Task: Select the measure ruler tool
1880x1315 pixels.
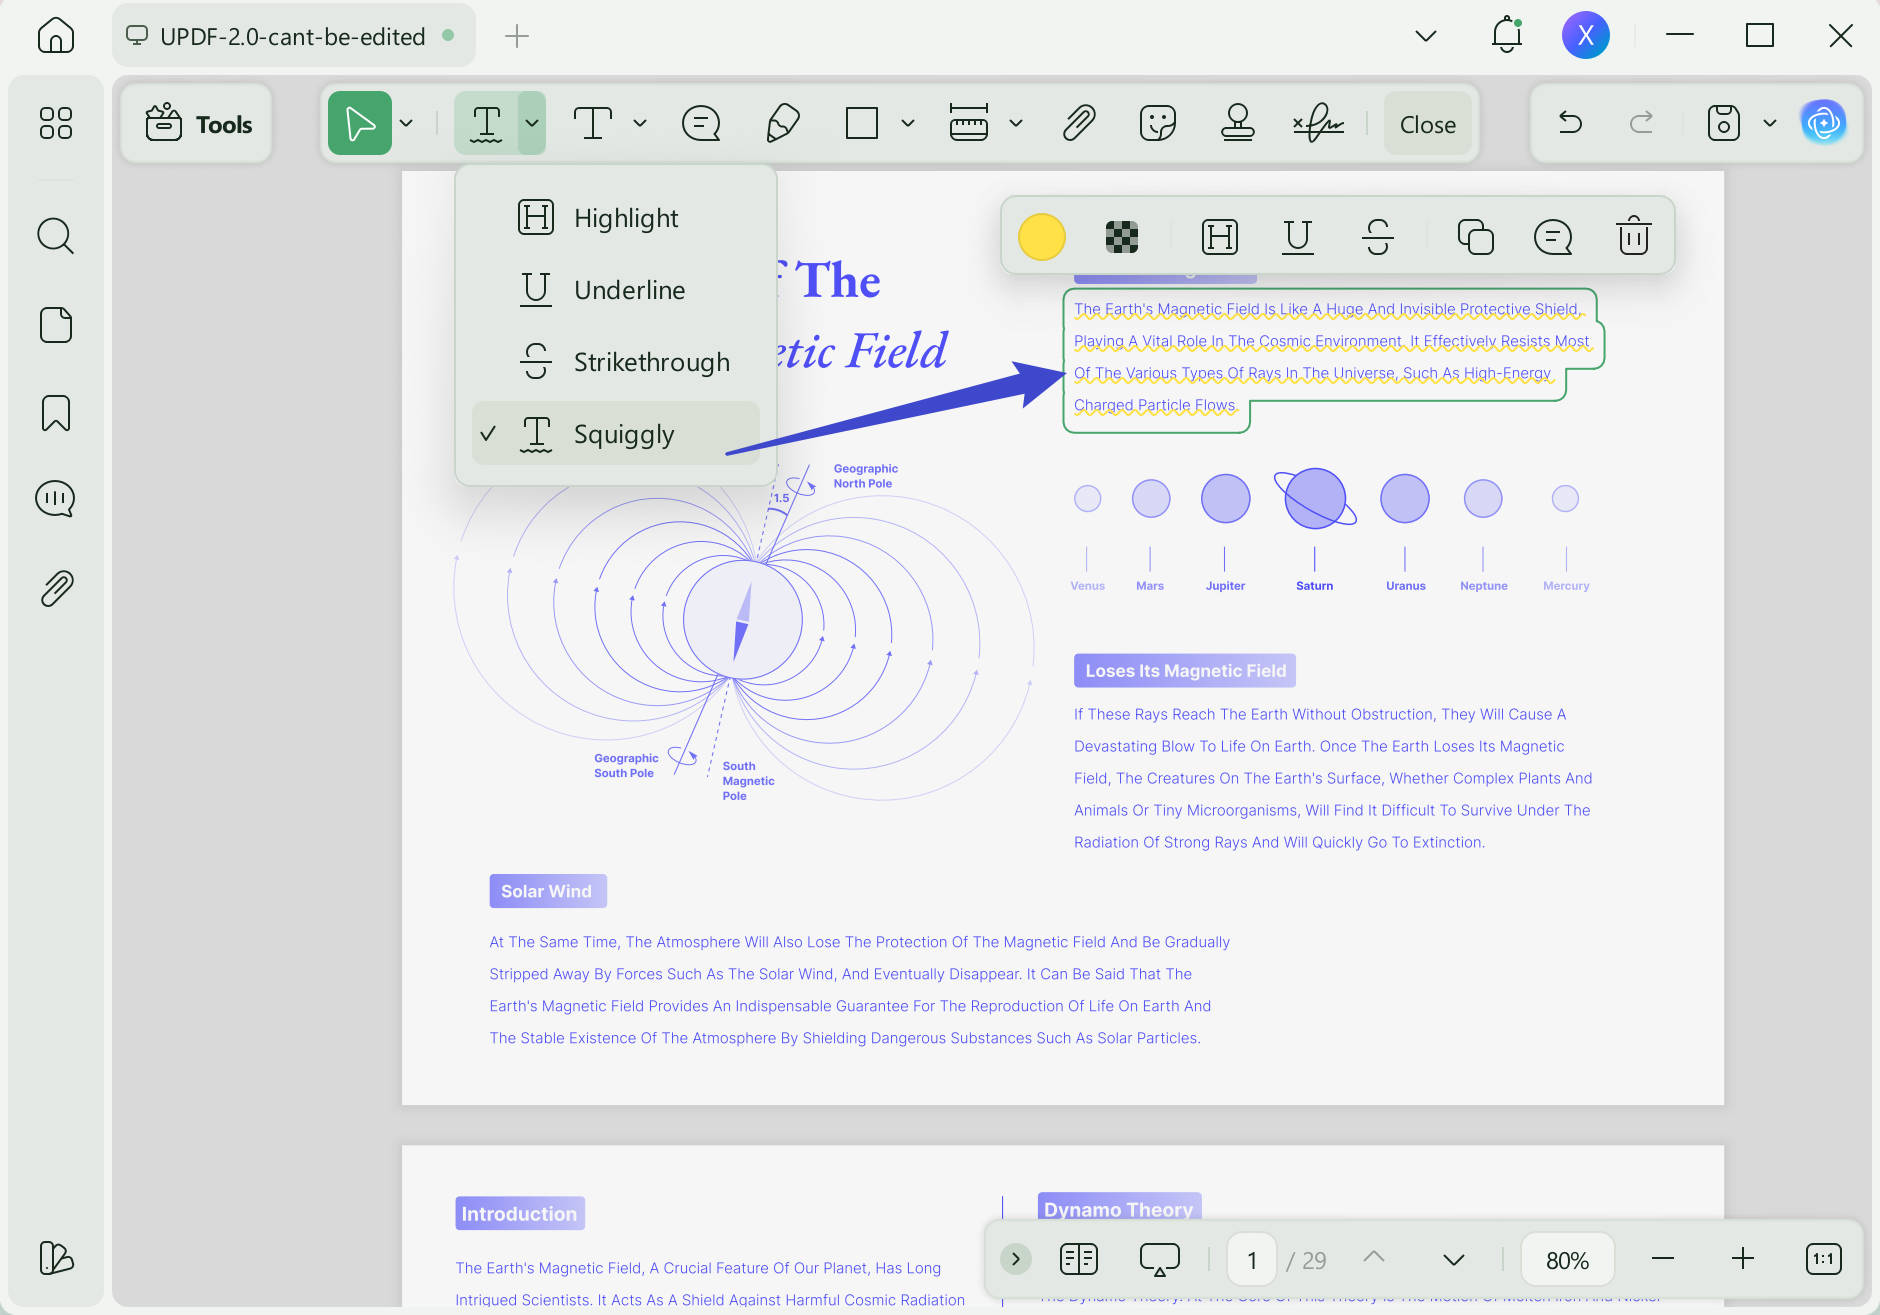Action: 969,124
